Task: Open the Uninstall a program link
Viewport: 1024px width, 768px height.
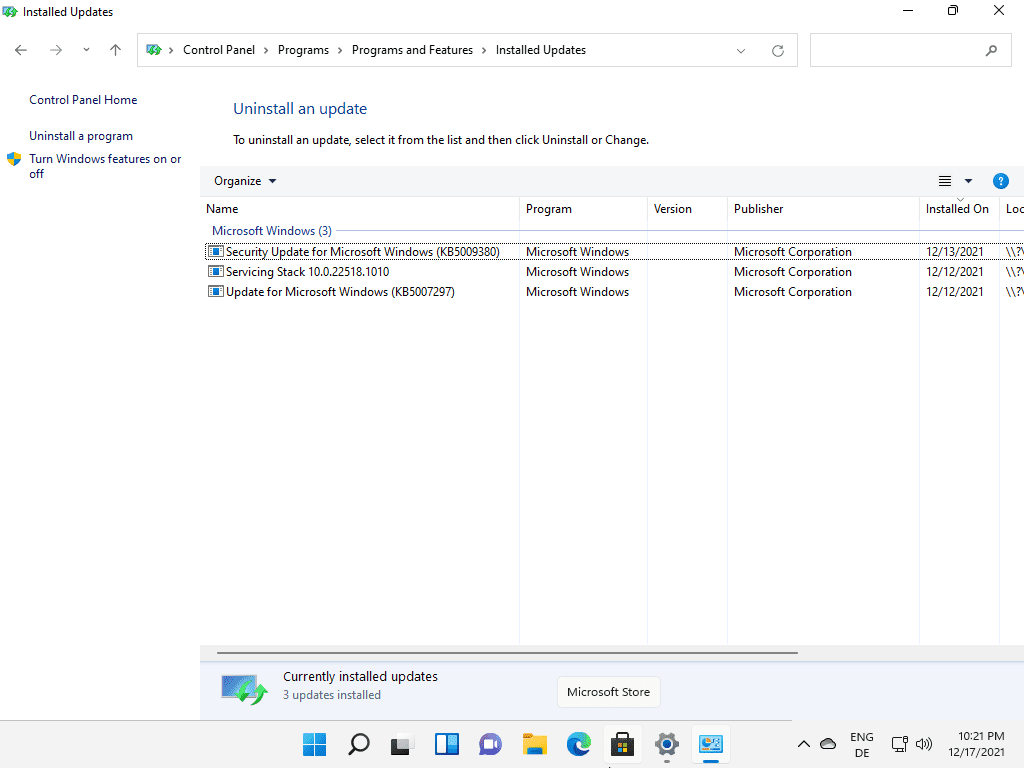Action: tap(80, 135)
